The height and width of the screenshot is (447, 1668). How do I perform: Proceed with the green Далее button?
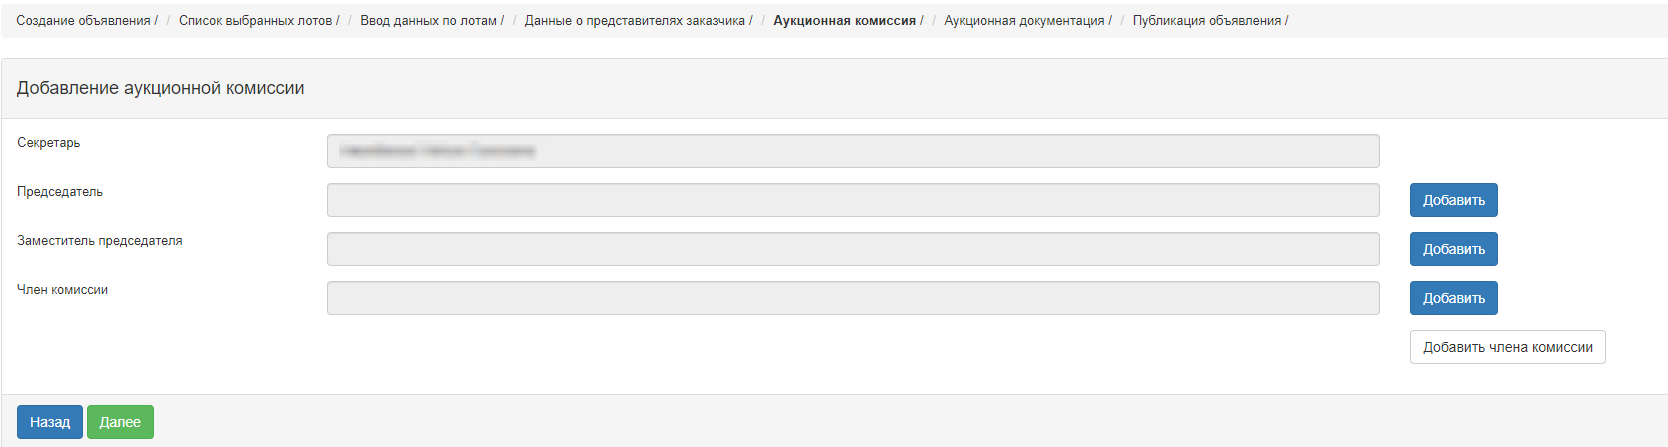120,422
